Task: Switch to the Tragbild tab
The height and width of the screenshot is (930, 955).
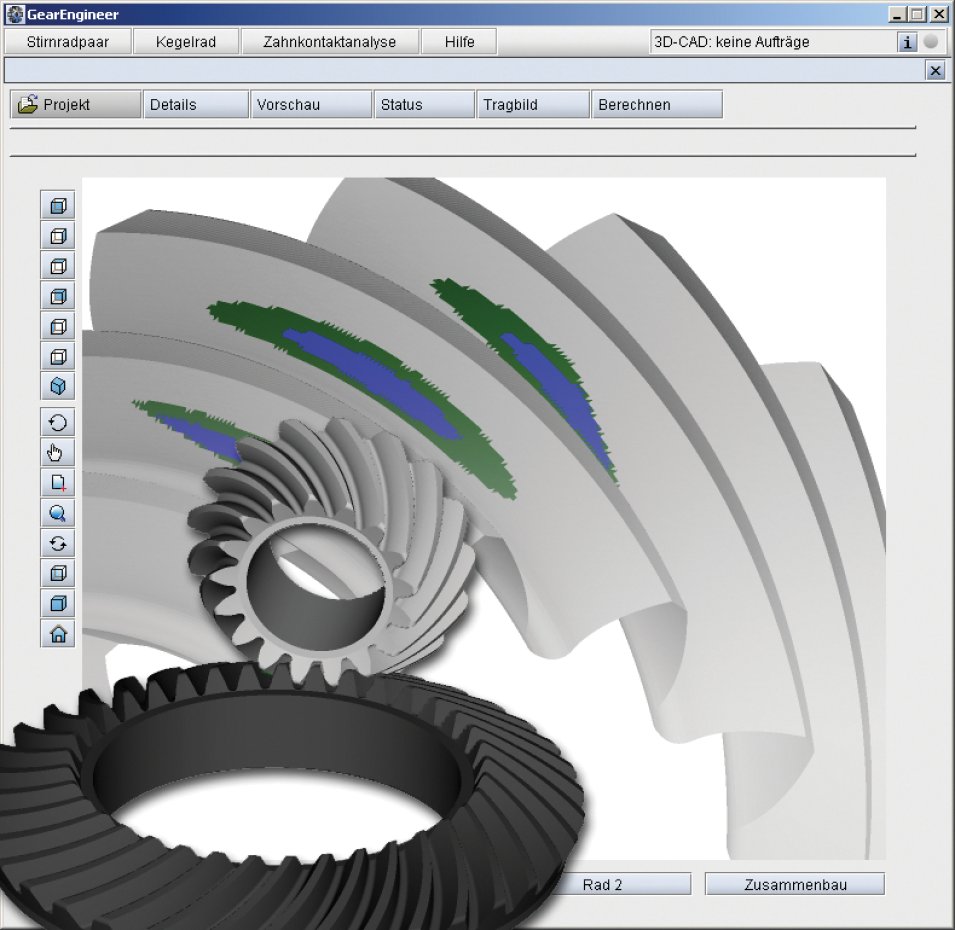Action: [533, 105]
